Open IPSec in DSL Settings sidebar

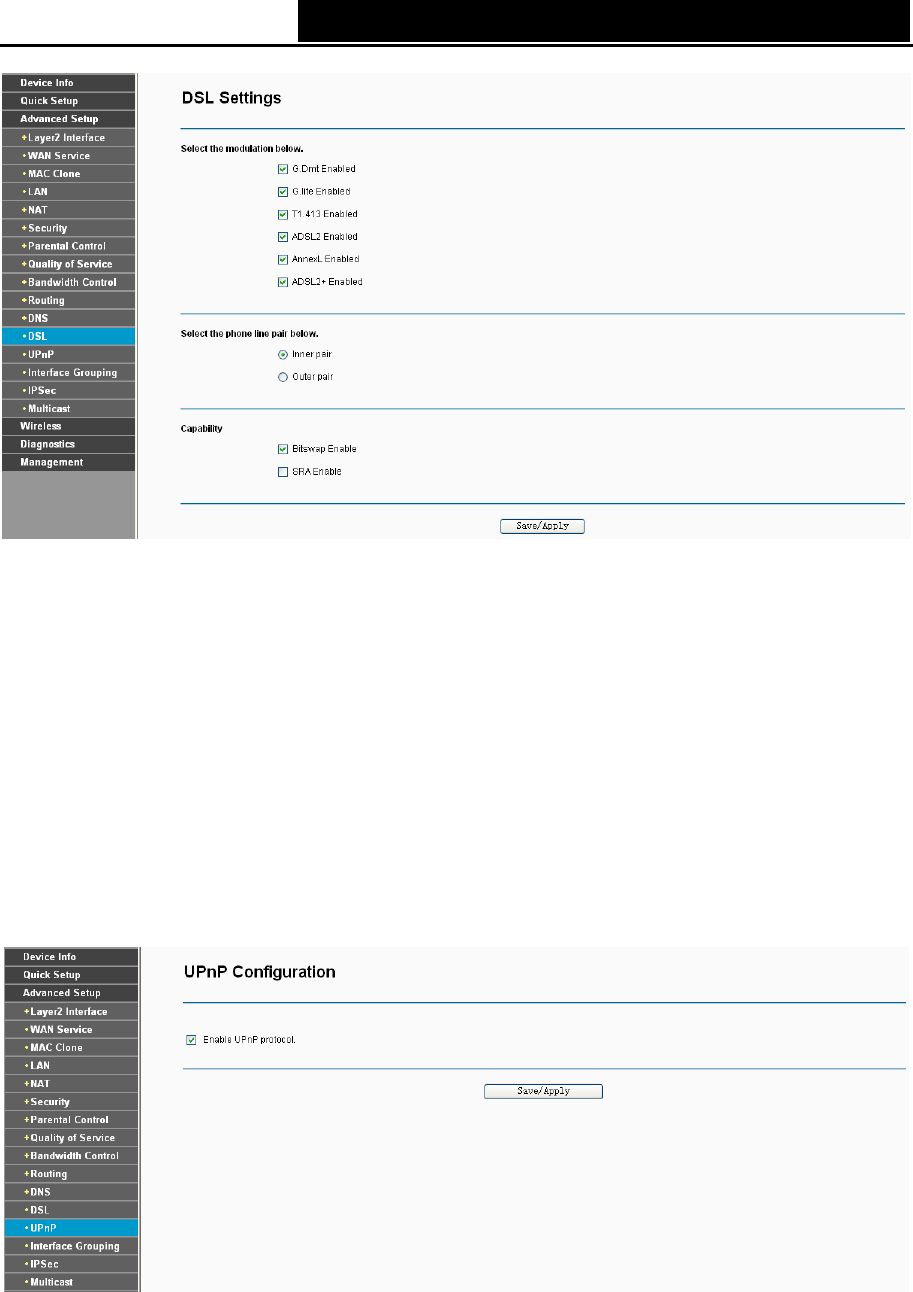68,391
